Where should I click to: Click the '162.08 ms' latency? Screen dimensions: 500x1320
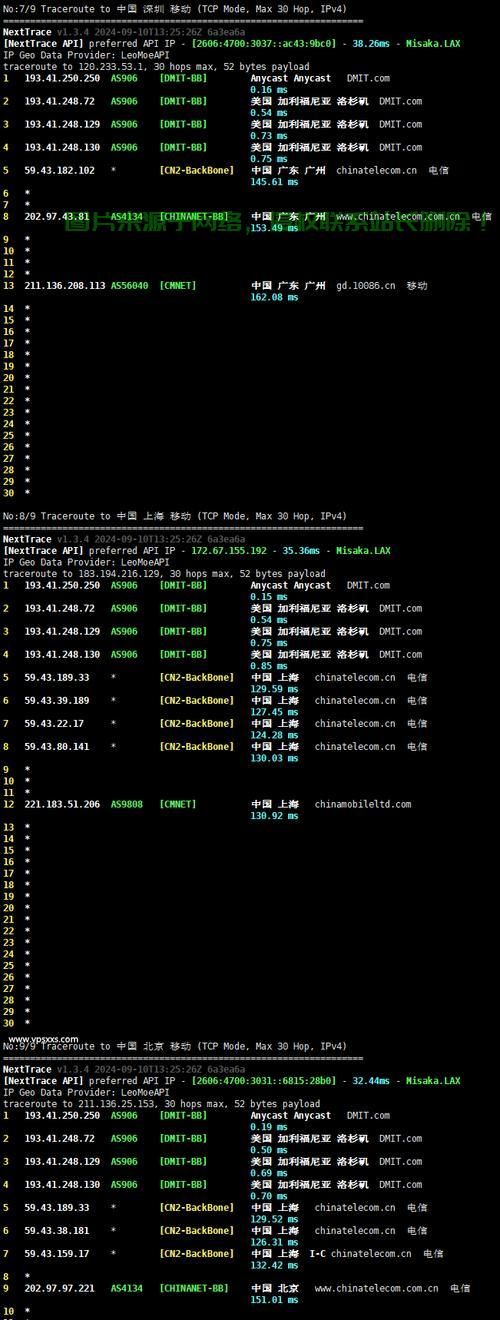(x=273, y=297)
